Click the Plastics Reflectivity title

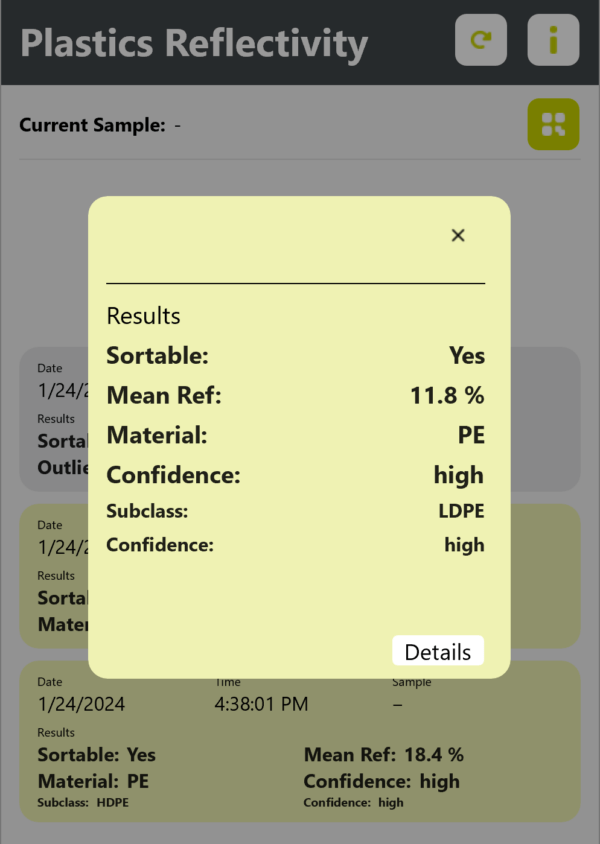(x=194, y=42)
